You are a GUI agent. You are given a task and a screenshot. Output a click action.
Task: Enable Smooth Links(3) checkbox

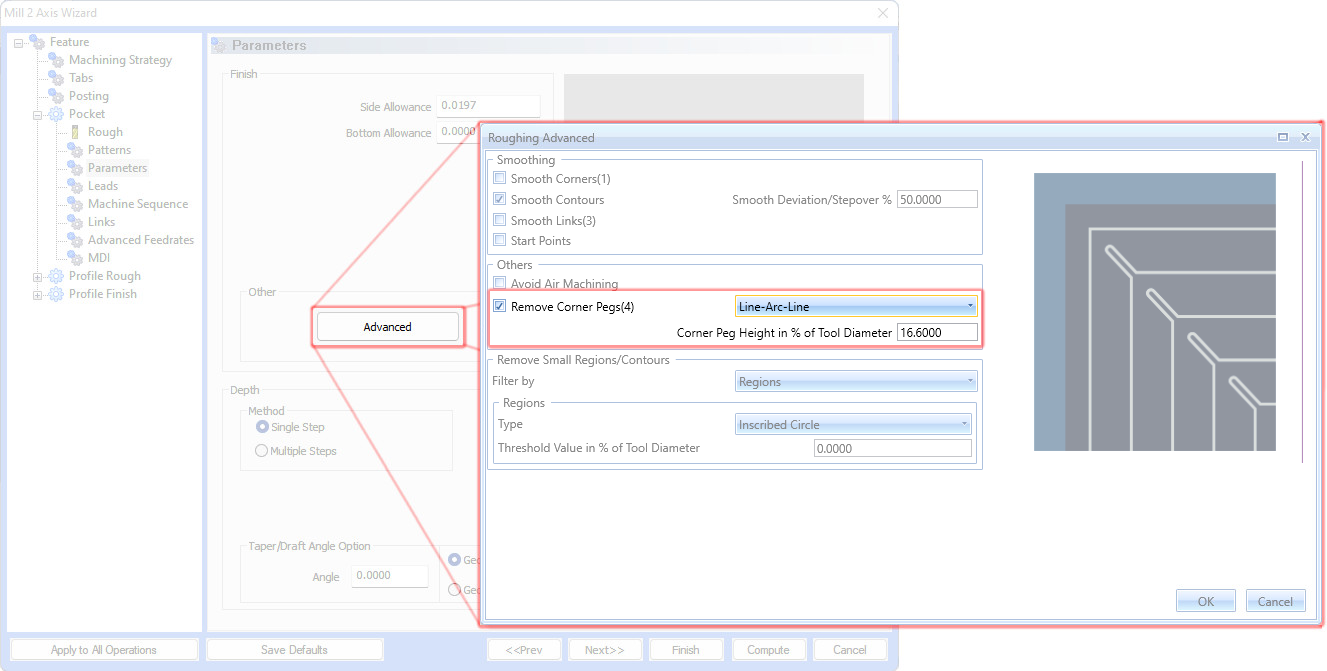[500, 220]
